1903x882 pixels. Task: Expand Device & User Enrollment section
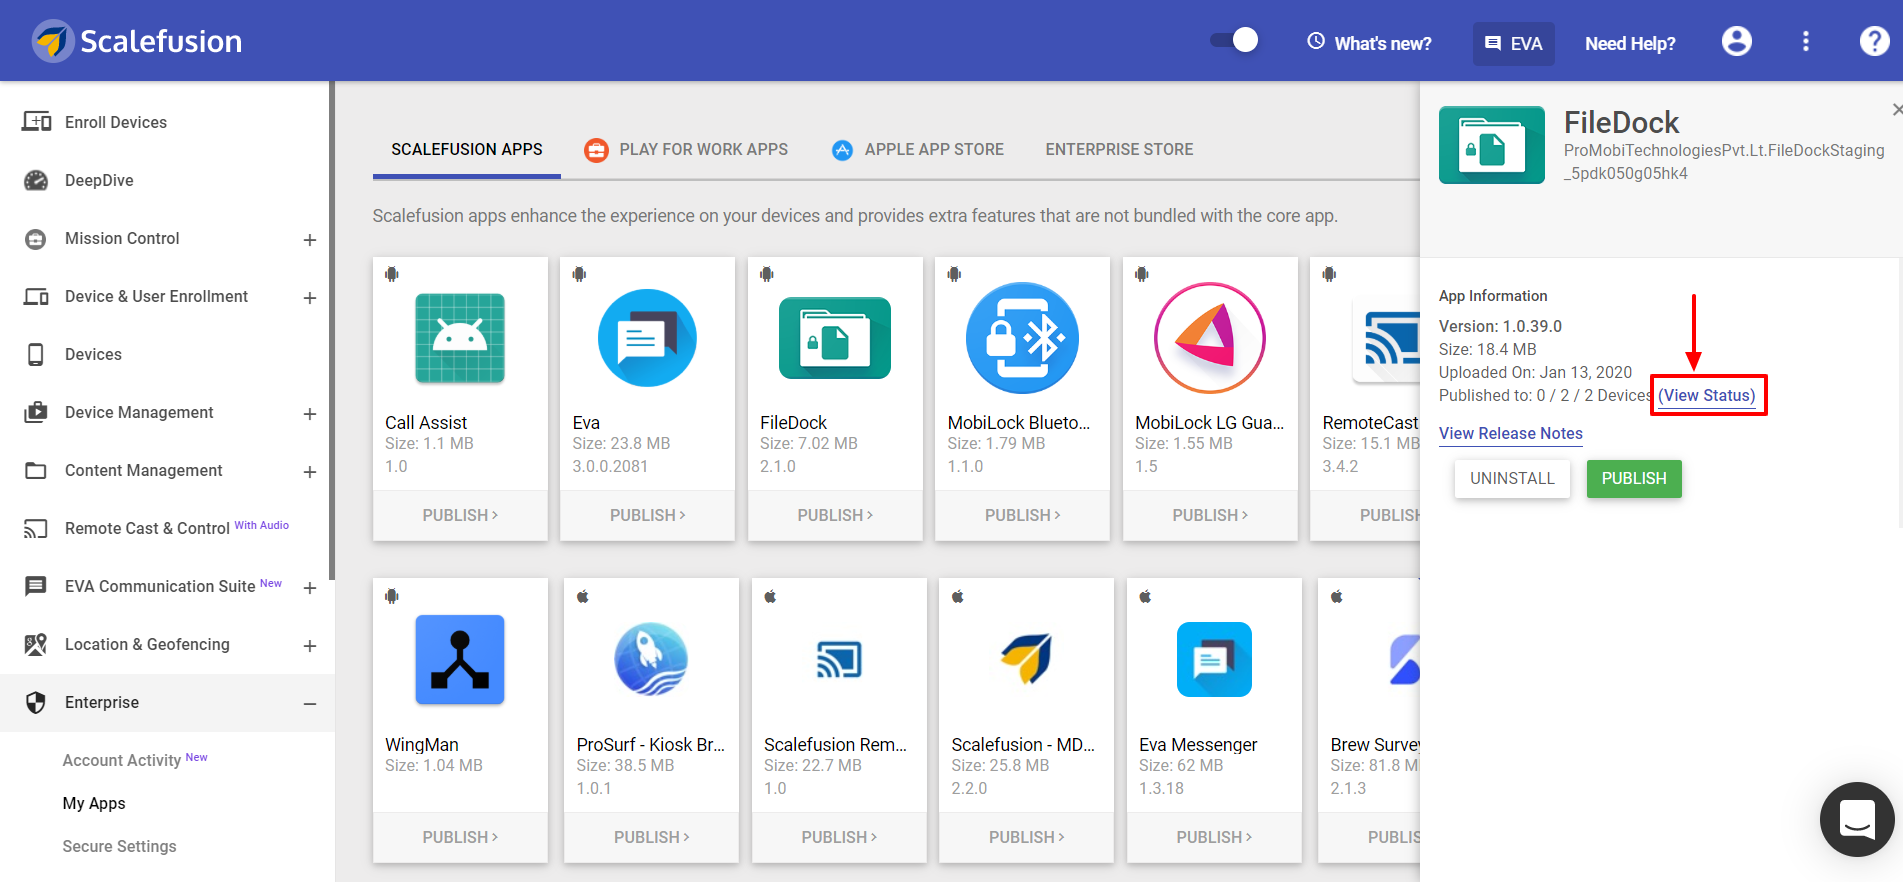coord(310,297)
